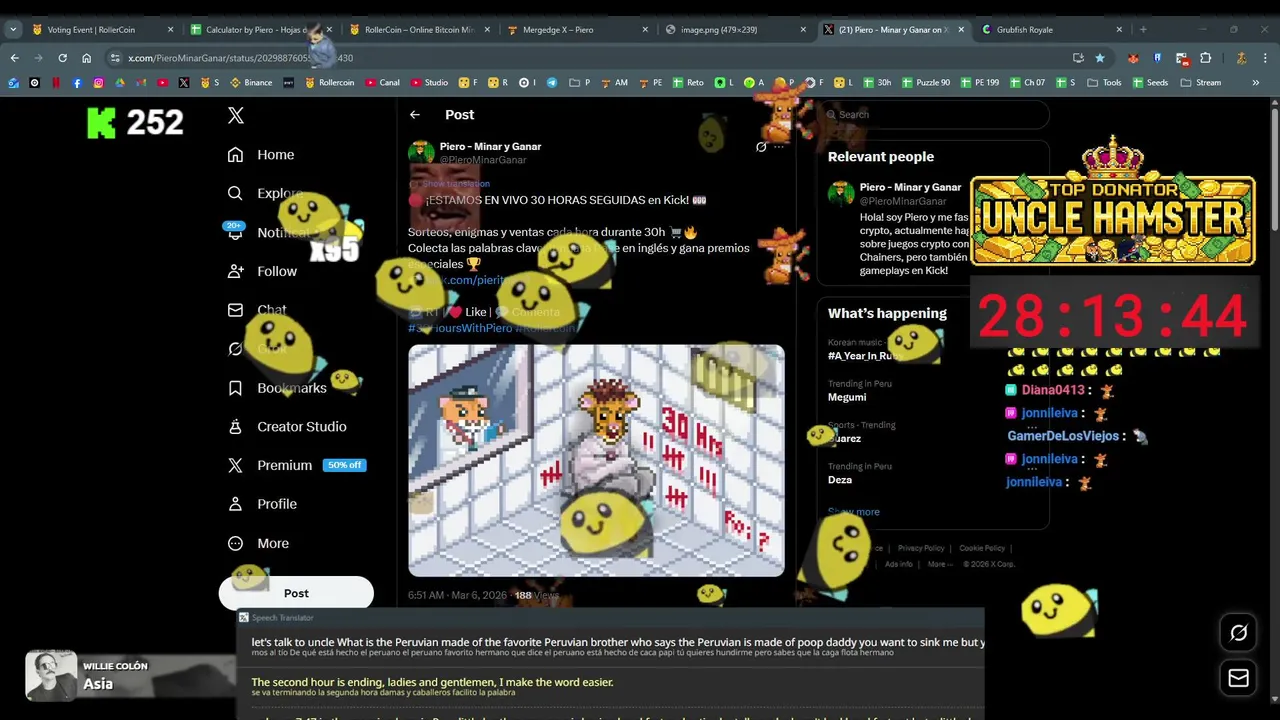Click the browser address bar URL
This screenshot has width=1280, height=720.
click(240, 58)
